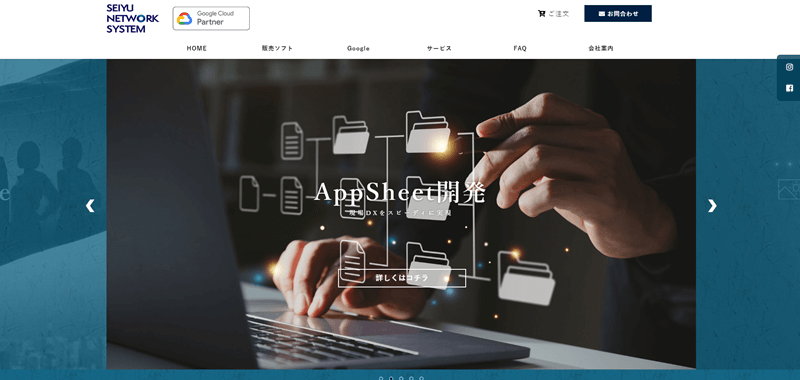Open the サービス menu

(439, 48)
